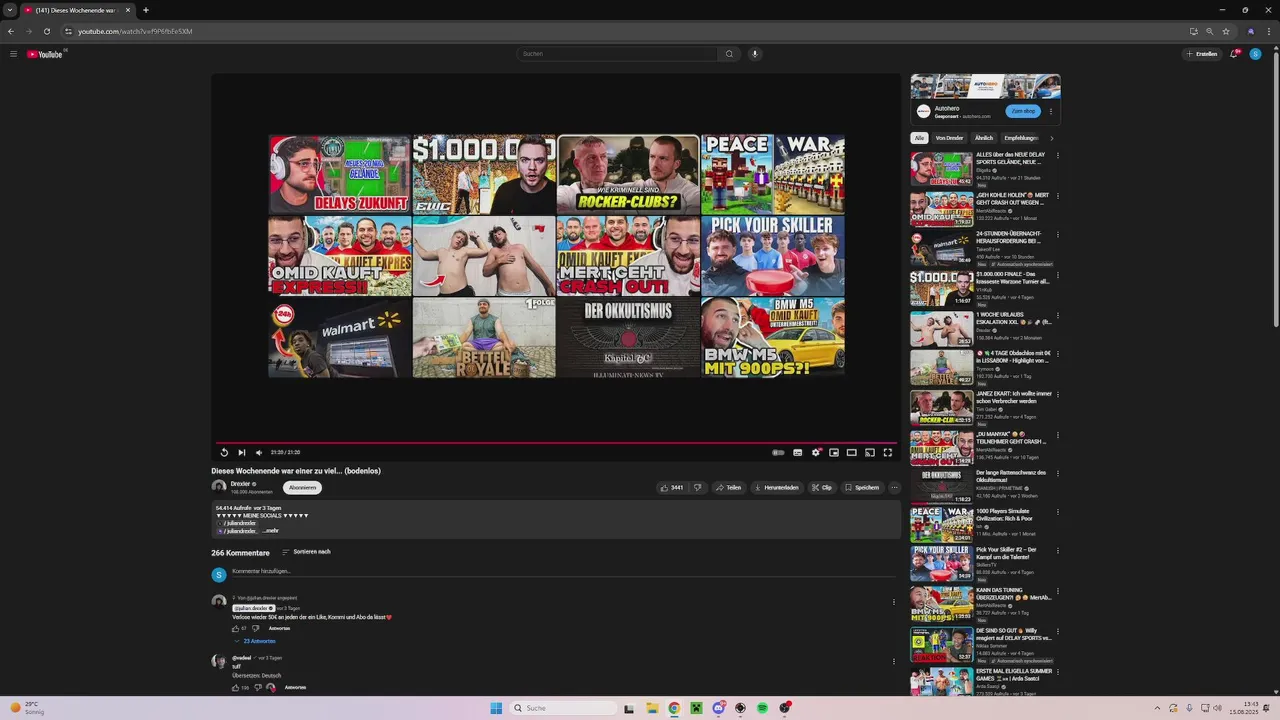The height and width of the screenshot is (720, 1280).
Task: Click end-screen thumbnail 'ROCKER-CLUBS?'
Action: click(628, 174)
